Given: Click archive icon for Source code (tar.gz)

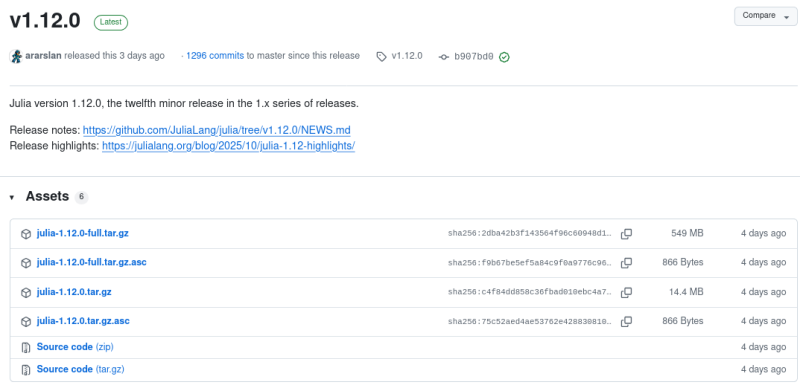Looking at the screenshot, I should [x=26, y=370].
